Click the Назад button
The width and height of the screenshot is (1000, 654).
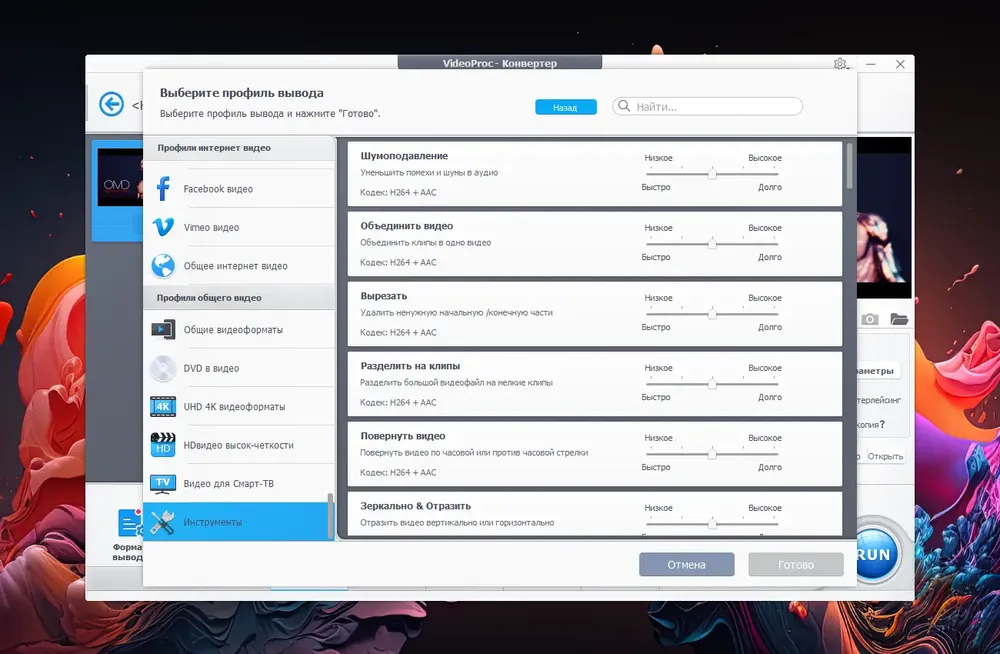pyautogui.click(x=566, y=107)
